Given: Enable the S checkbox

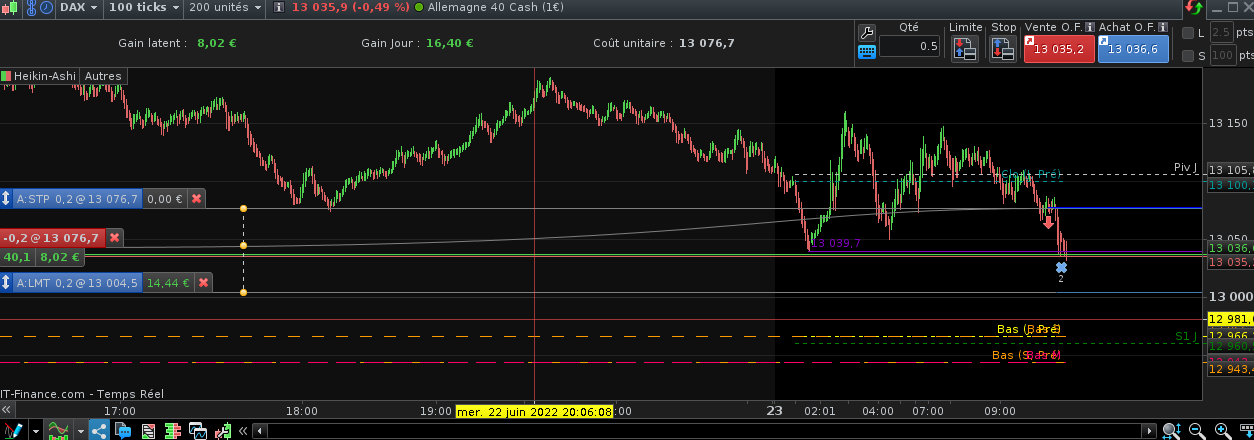Looking at the screenshot, I should click(1188, 56).
